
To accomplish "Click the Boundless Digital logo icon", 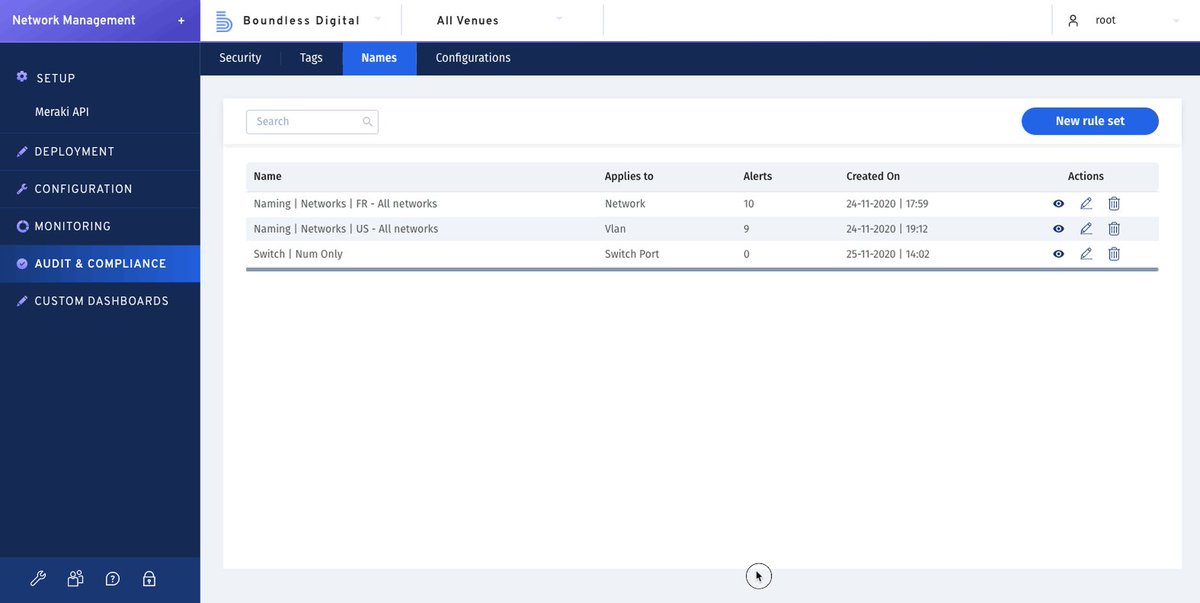I will click(x=224, y=20).
